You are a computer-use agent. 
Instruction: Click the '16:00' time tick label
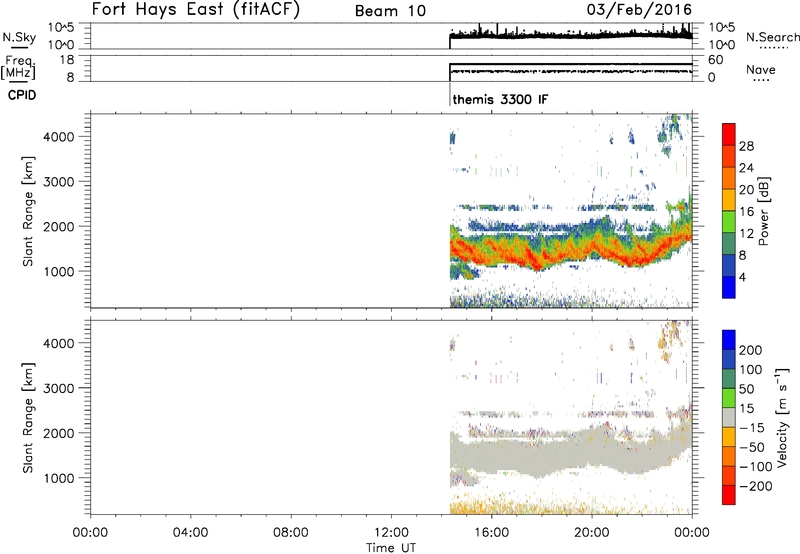[x=491, y=533]
